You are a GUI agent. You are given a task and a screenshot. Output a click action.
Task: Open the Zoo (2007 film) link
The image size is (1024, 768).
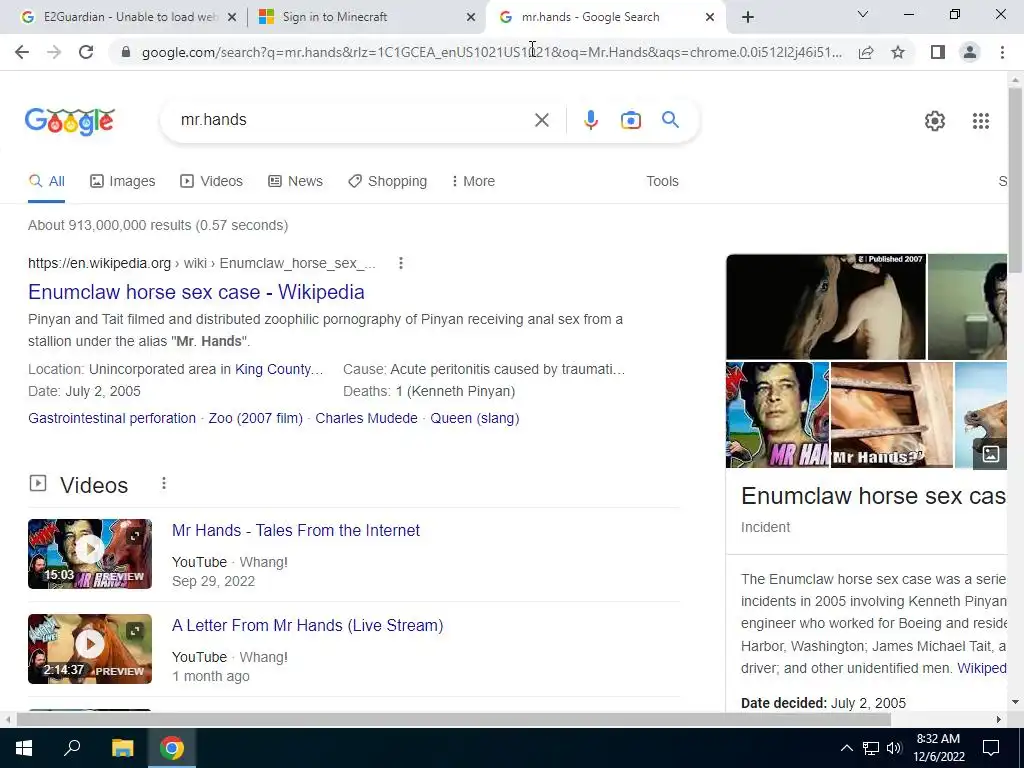click(x=255, y=418)
